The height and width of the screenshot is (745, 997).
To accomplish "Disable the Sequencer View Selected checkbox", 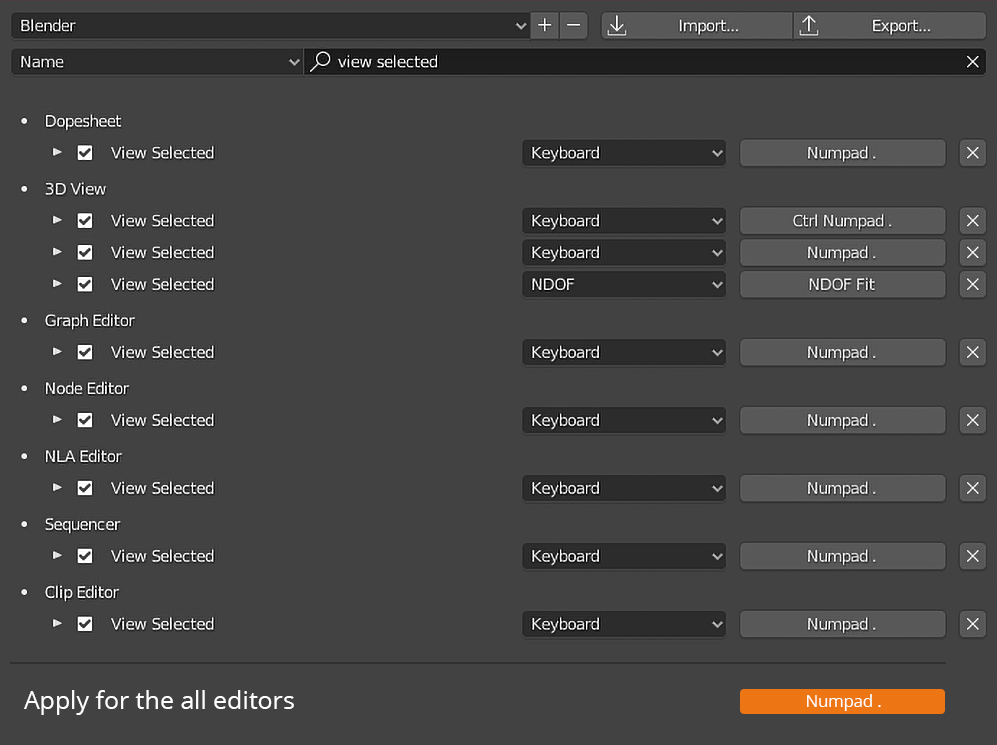I will click(x=85, y=556).
